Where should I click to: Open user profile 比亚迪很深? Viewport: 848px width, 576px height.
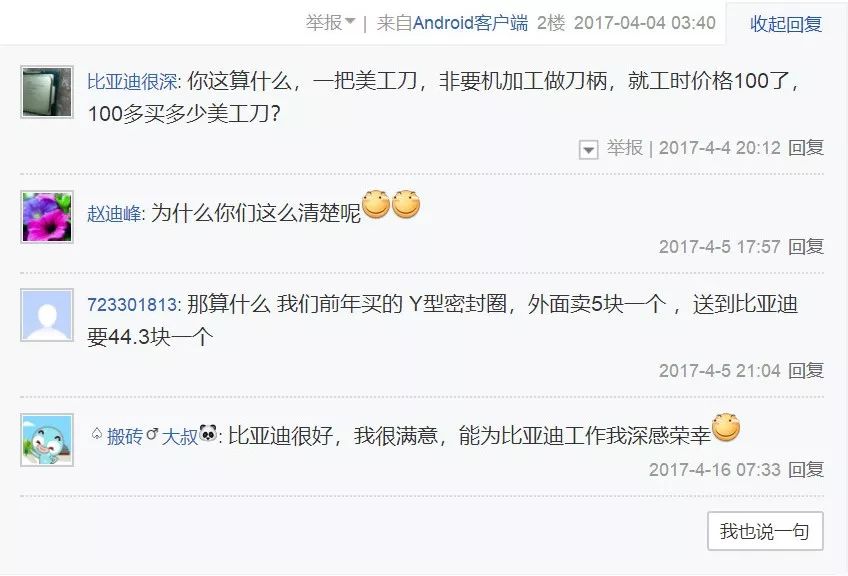pos(132,82)
